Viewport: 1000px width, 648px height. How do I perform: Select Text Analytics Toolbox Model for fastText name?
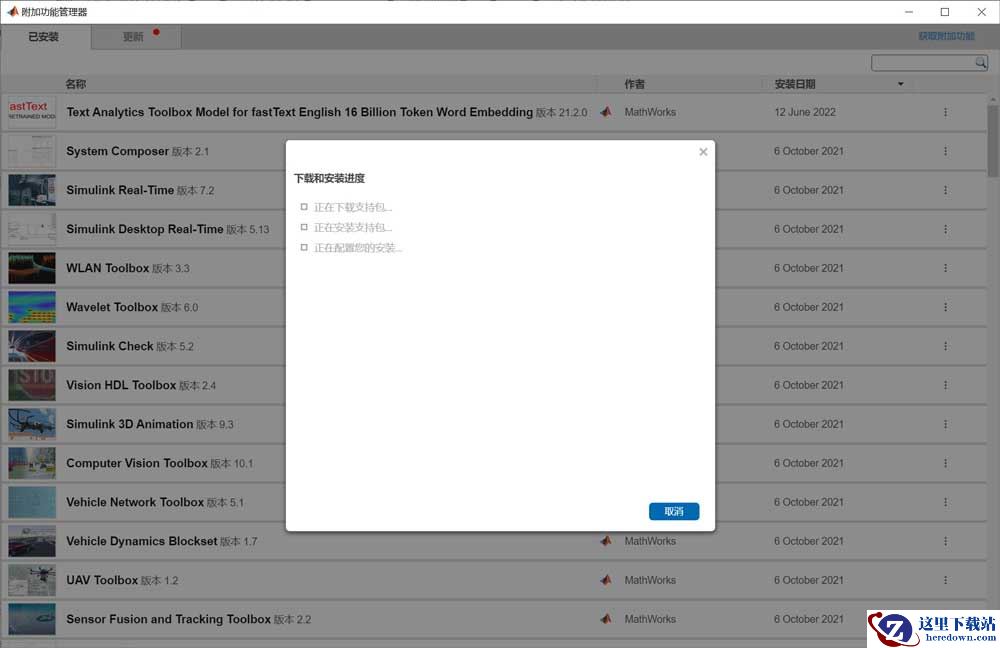click(299, 112)
